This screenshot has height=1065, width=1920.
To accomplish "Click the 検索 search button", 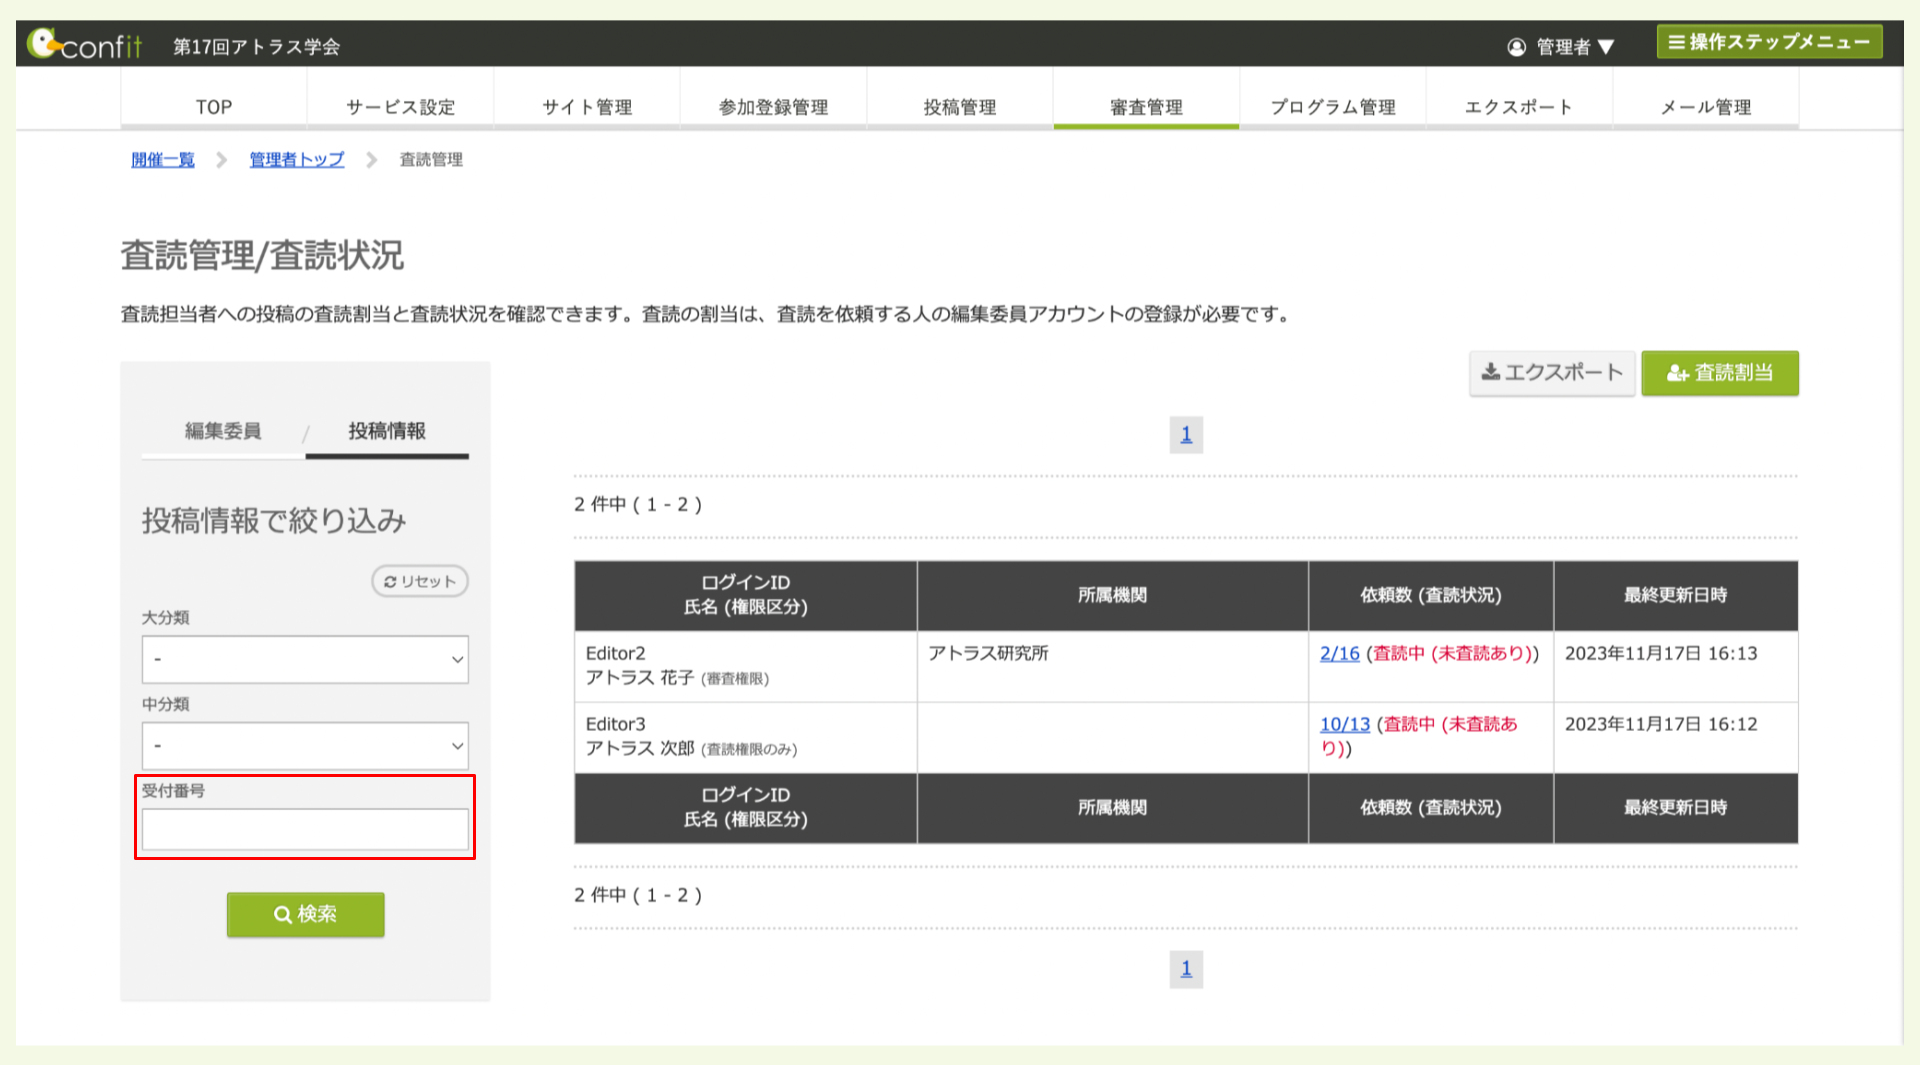I will click(x=305, y=914).
